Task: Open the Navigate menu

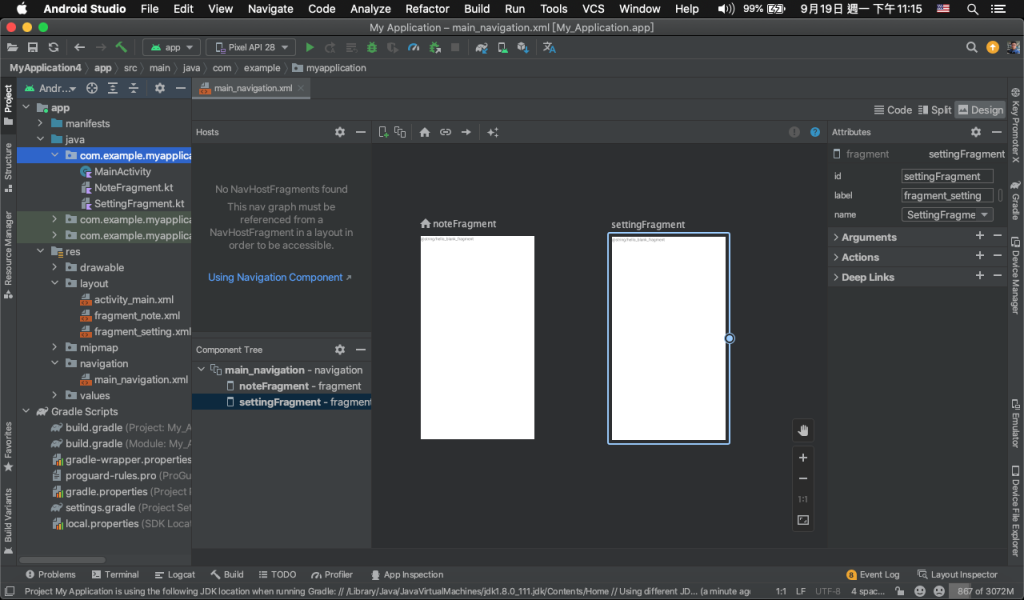Action: [x=270, y=8]
